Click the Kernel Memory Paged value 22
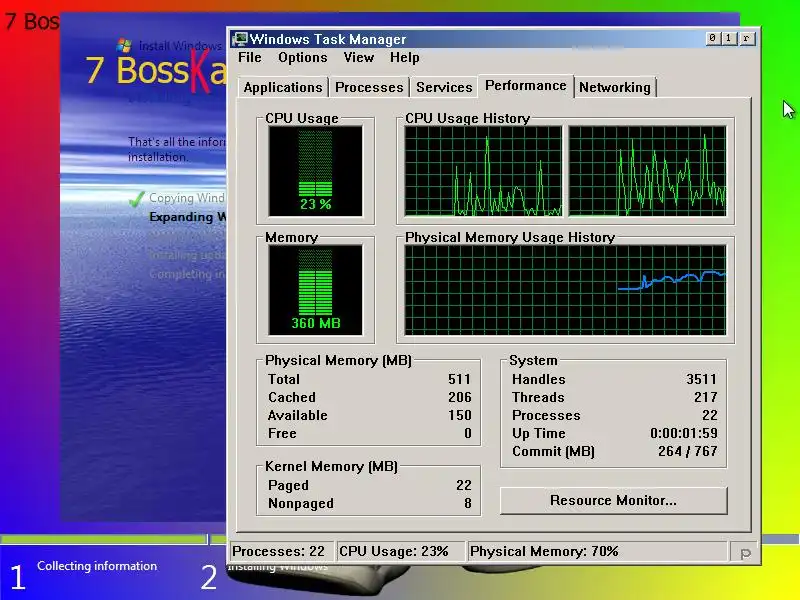This screenshot has height=600, width=800. 463,485
